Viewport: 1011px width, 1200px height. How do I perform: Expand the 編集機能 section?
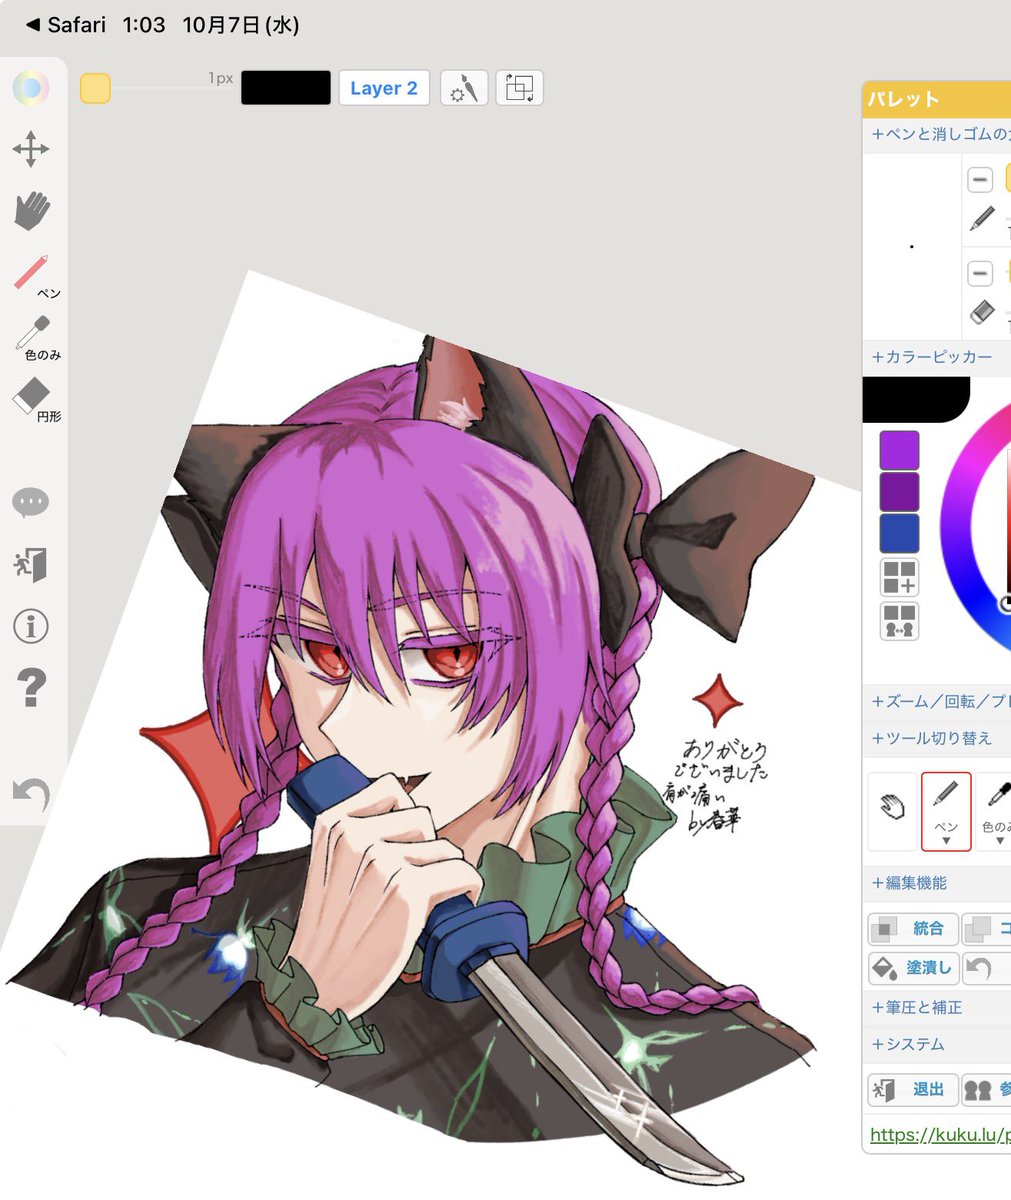point(909,883)
